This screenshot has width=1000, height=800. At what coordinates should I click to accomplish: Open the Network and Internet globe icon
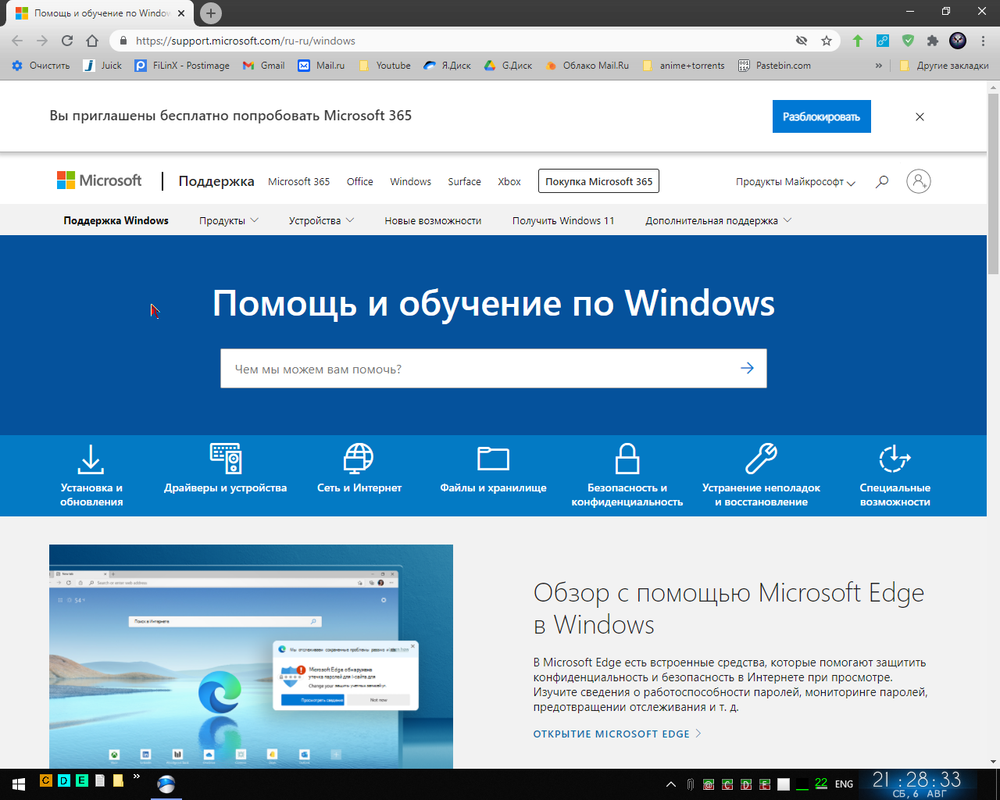pos(359,459)
